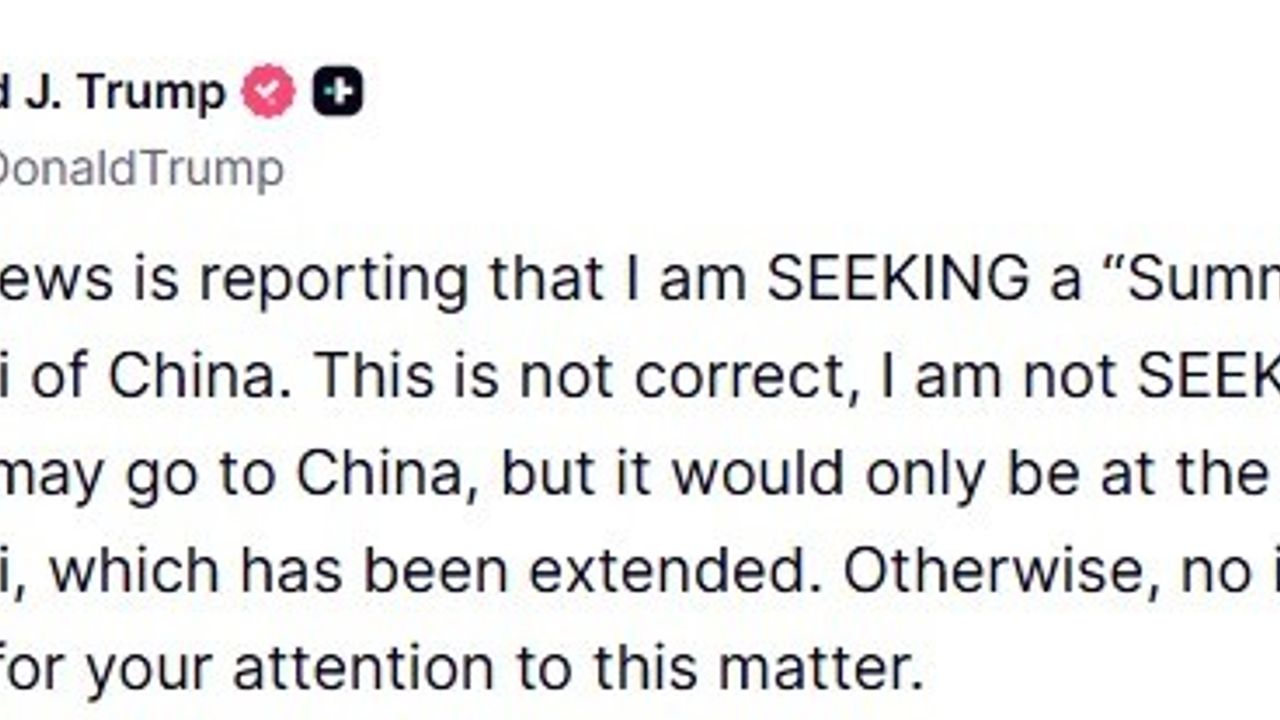
Task: Click the black plus badge icon
Action: [x=337, y=92]
